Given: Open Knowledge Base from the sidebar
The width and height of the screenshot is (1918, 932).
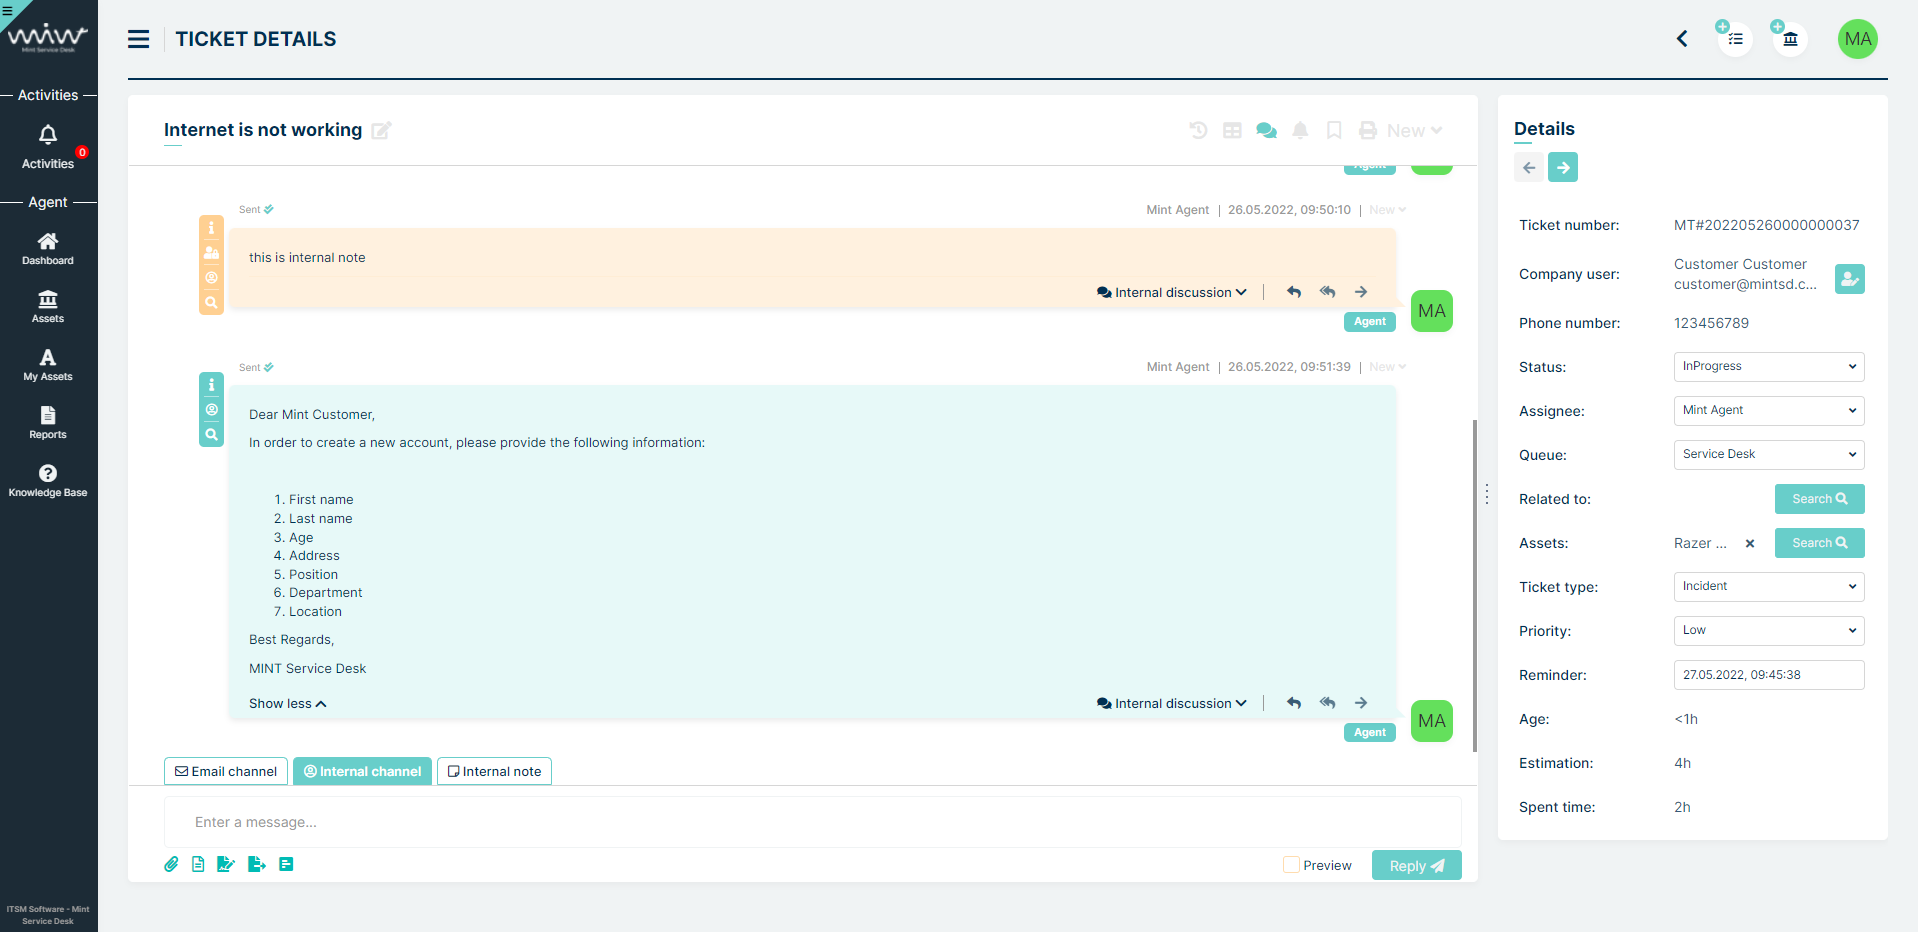Looking at the screenshot, I should click(x=48, y=480).
